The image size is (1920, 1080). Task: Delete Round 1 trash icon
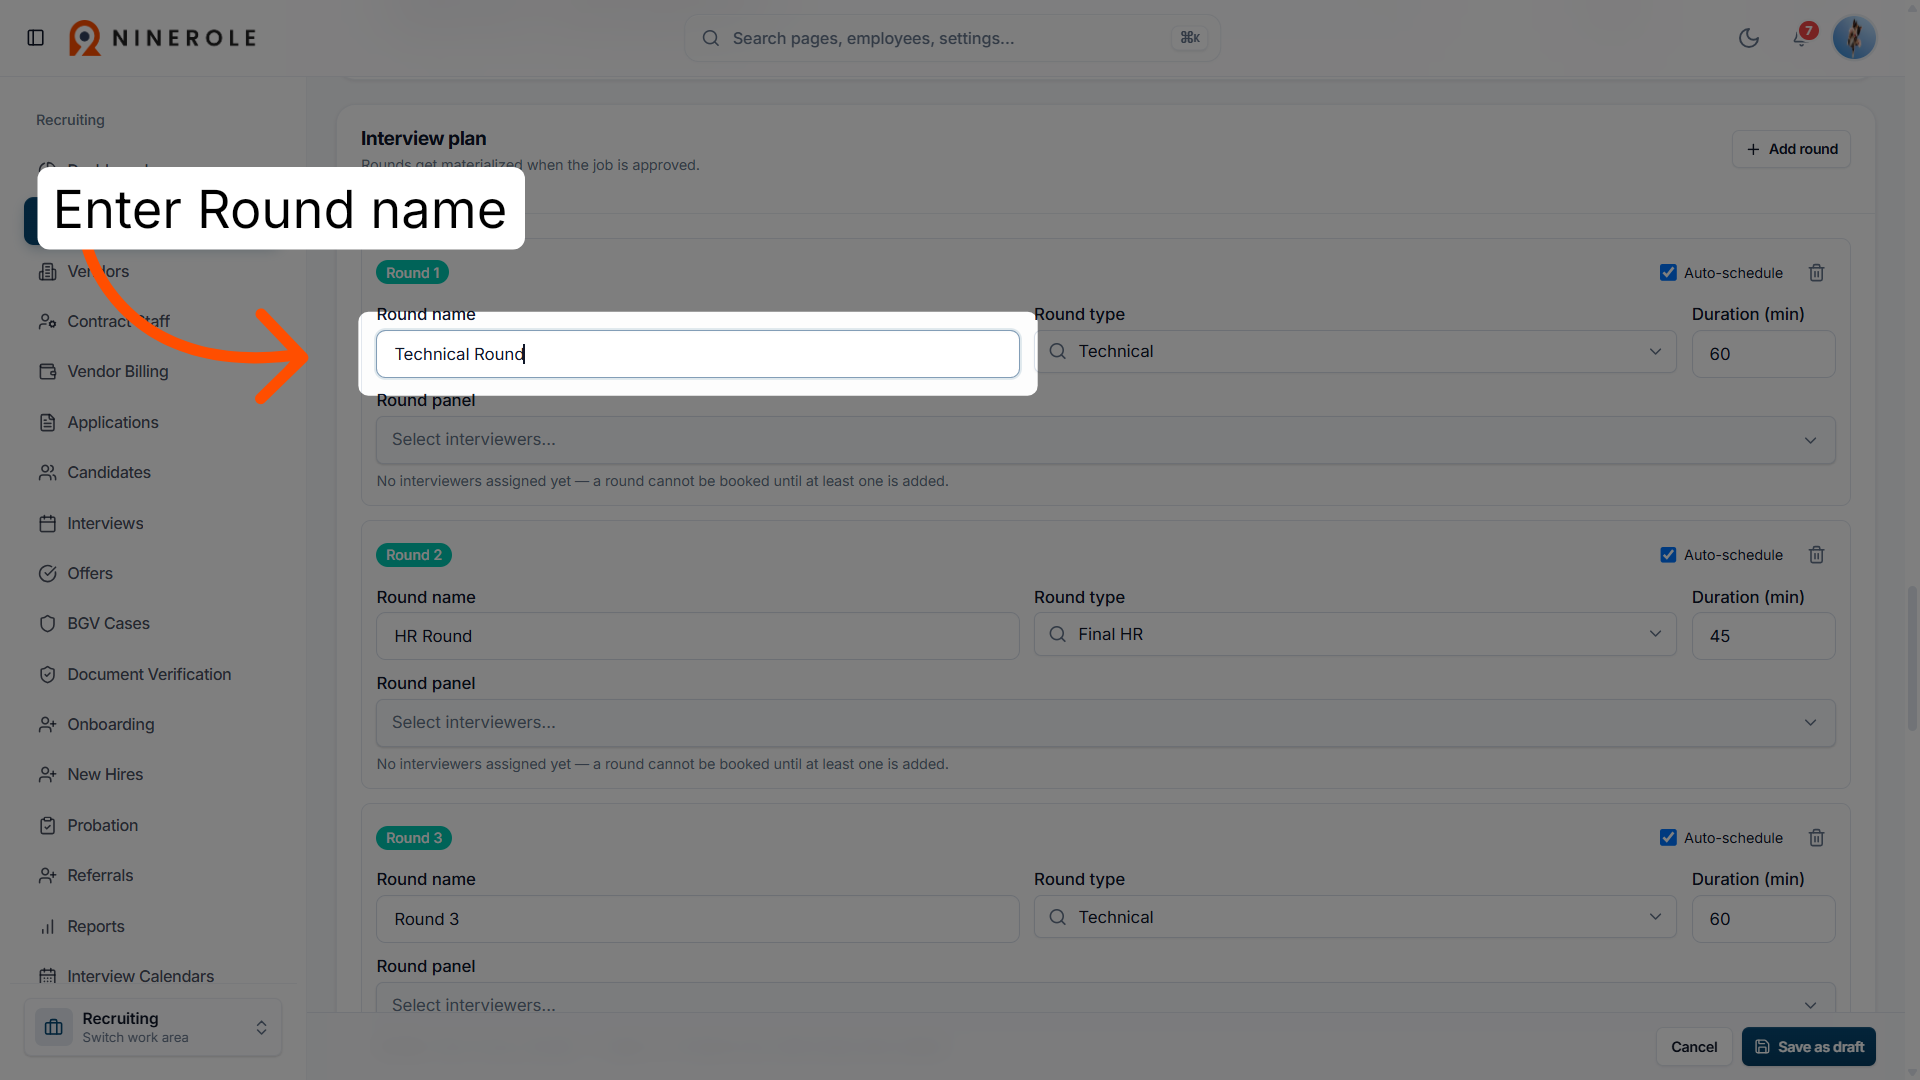click(x=1817, y=273)
